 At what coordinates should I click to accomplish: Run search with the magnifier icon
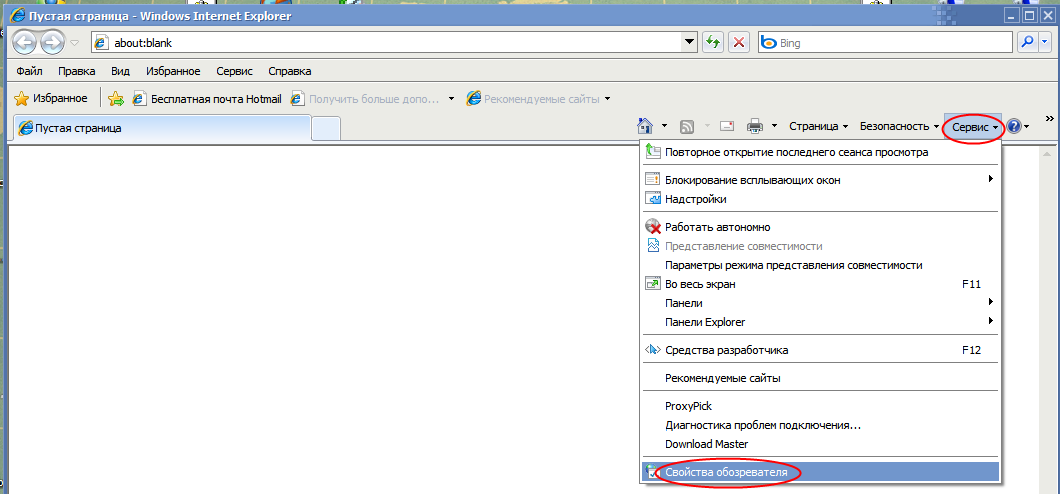(x=1028, y=42)
